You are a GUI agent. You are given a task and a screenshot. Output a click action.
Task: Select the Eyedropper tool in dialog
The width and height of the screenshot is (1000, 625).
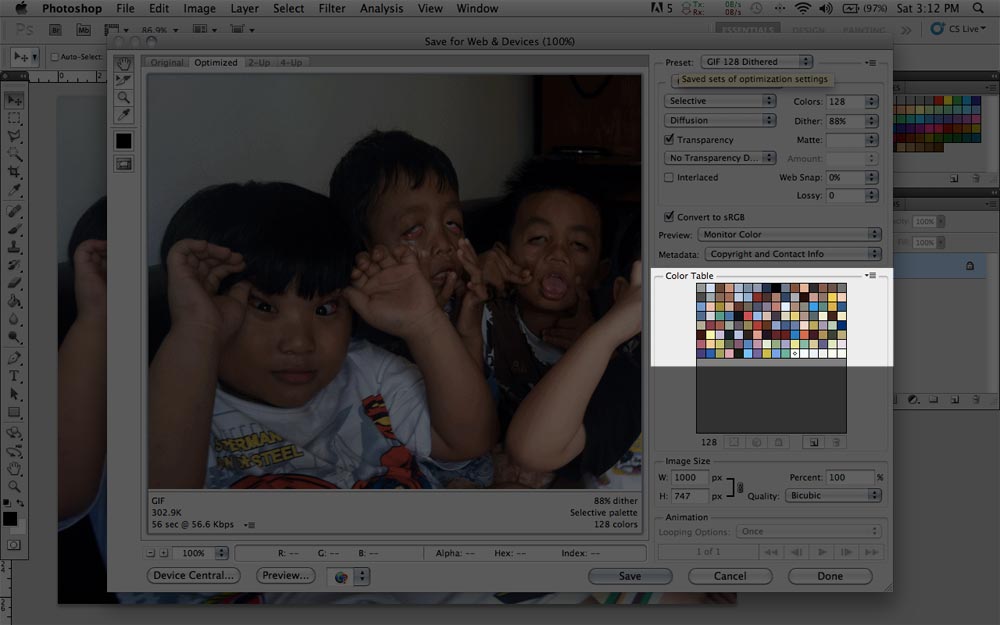pos(124,115)
